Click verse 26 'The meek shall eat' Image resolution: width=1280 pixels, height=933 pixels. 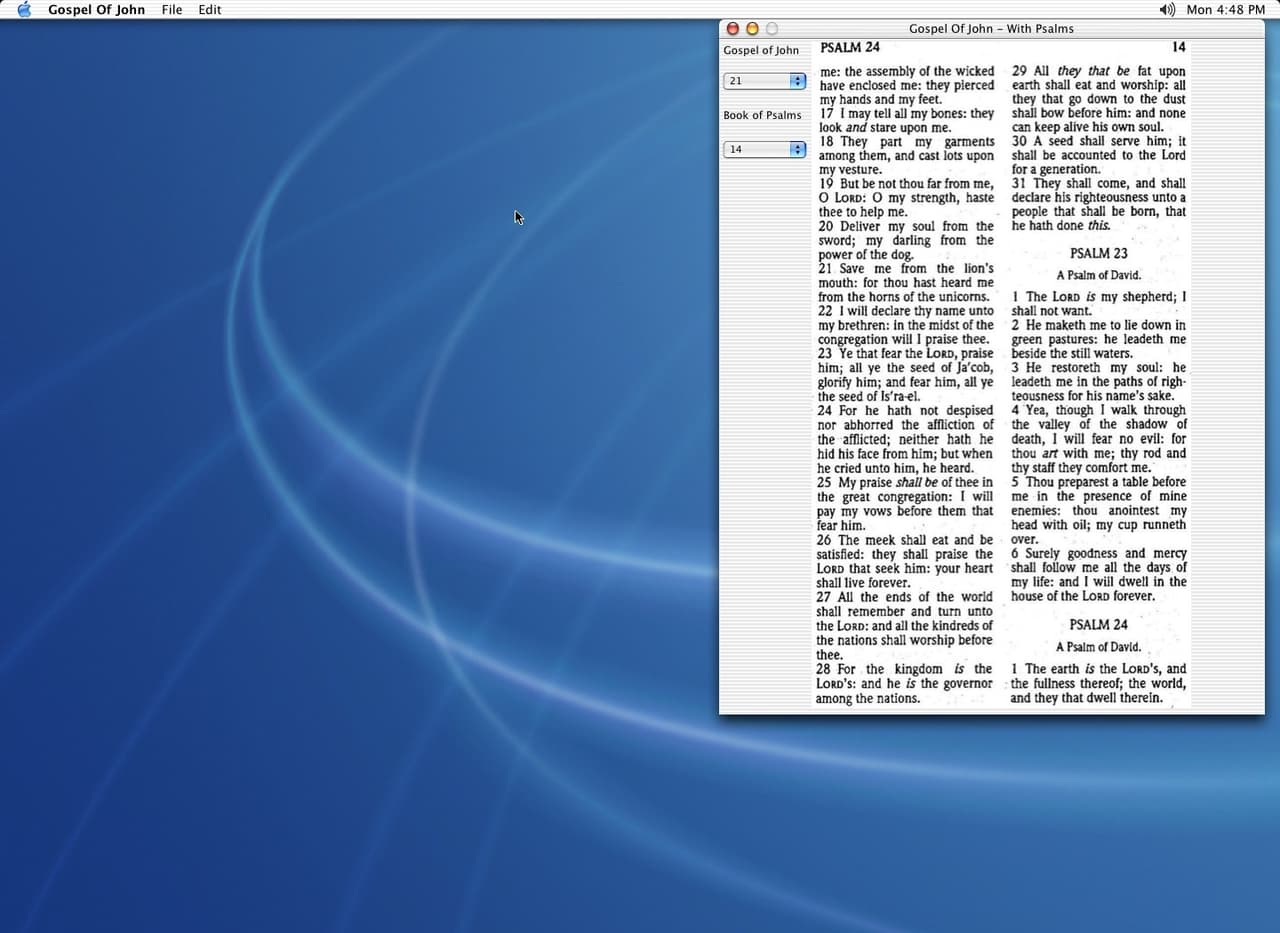click(905, 561)
